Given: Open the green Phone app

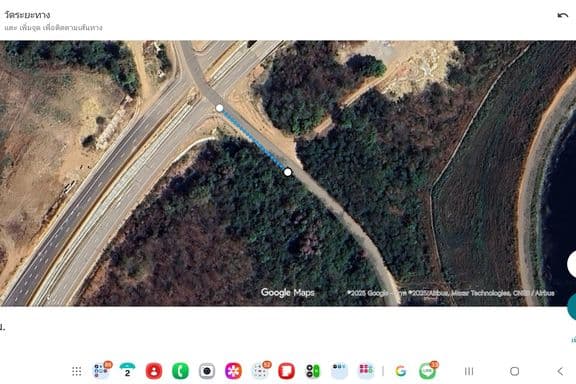Looking at the screenshot, I should click(x=180, y=371).
